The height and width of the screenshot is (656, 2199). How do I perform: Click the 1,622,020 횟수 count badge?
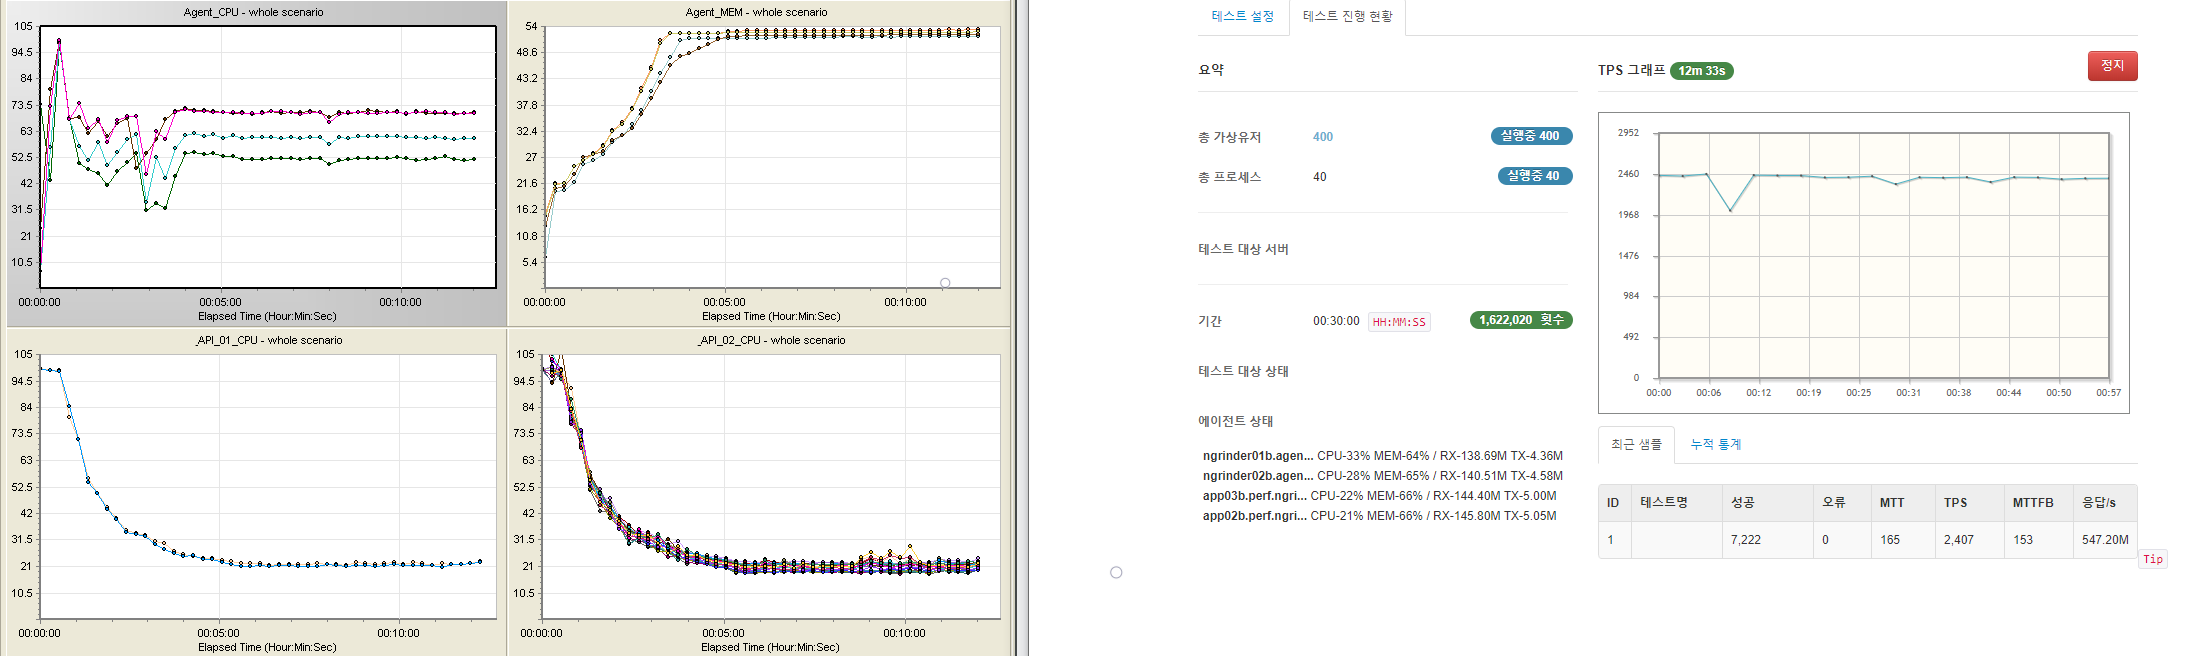pos(1520,320)
